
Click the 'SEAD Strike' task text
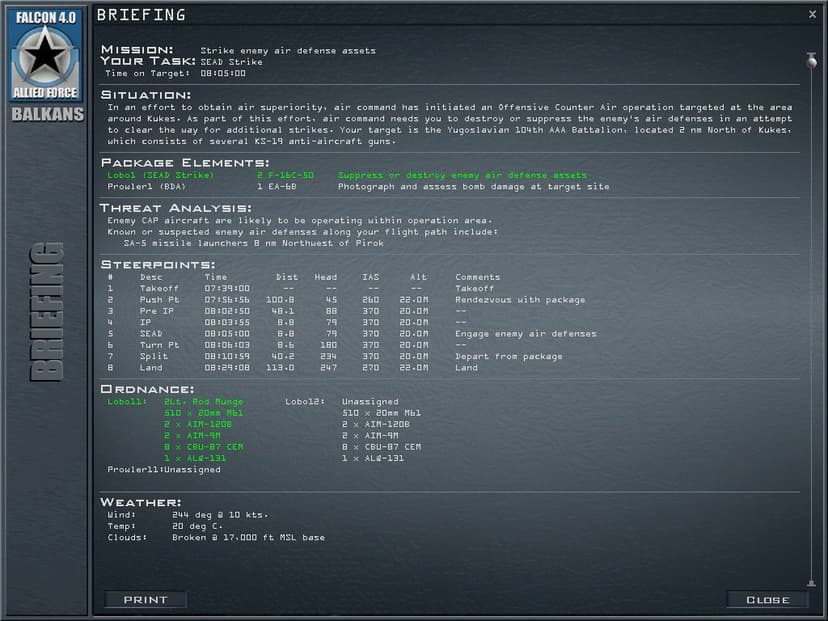pos(231,62)
